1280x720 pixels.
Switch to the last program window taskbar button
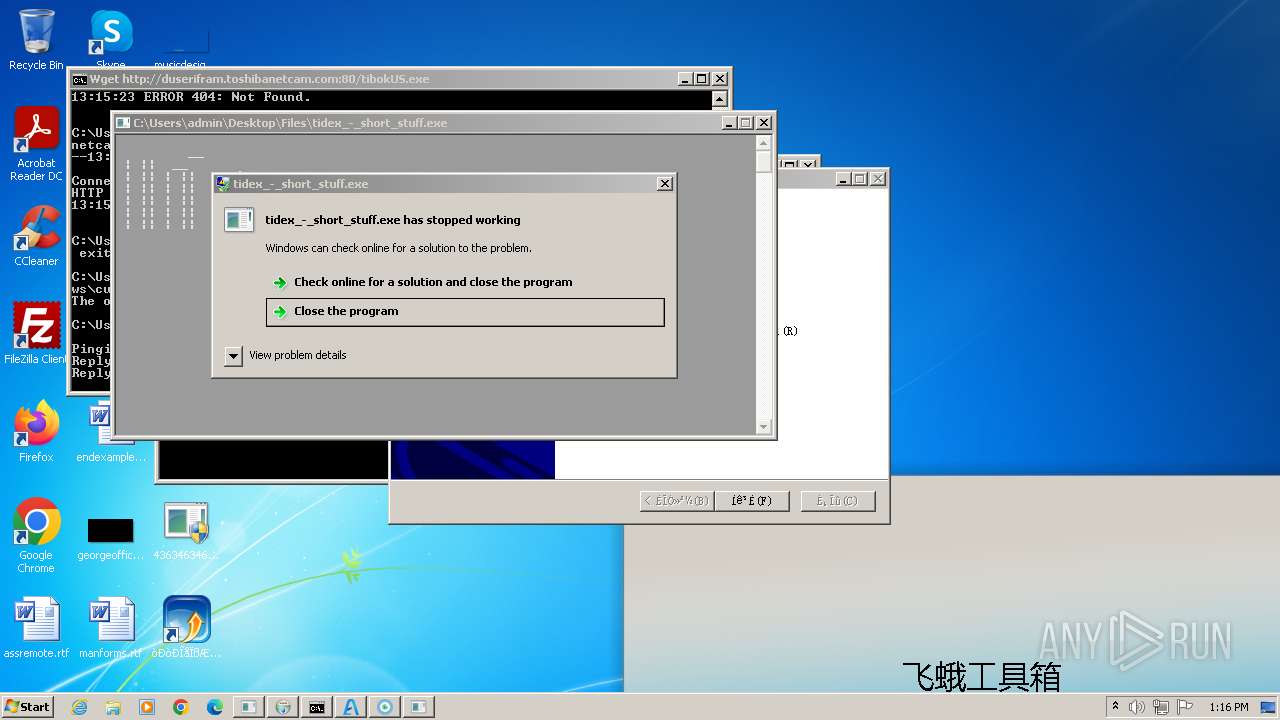[x=419, y=707]
